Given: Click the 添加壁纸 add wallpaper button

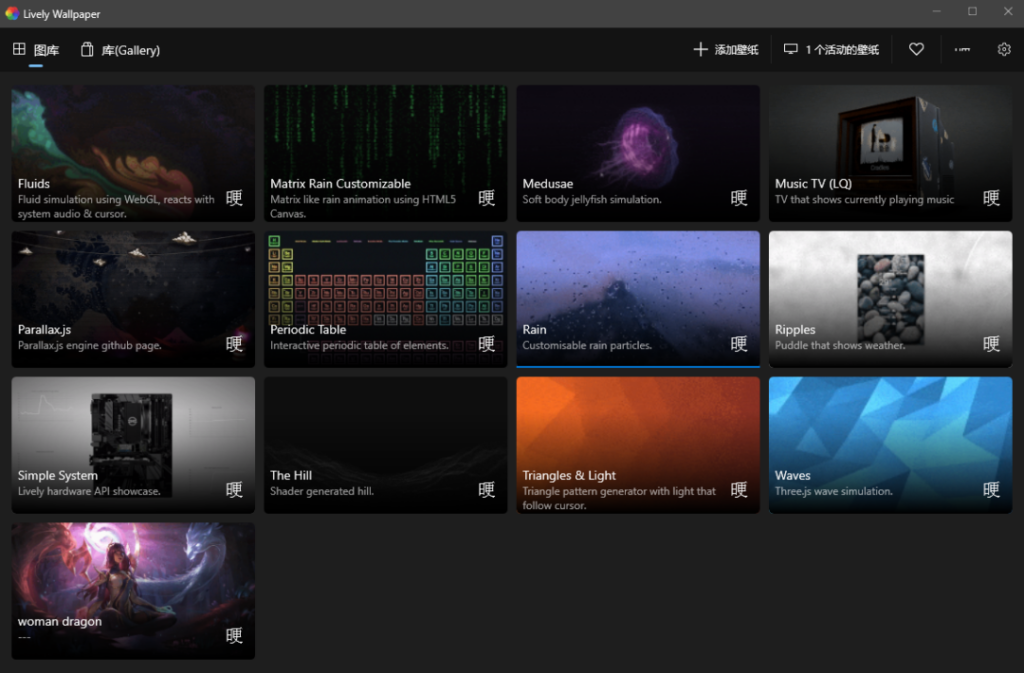Looking at the screenshot, I should pyautogui.click(x=726, y=50).
